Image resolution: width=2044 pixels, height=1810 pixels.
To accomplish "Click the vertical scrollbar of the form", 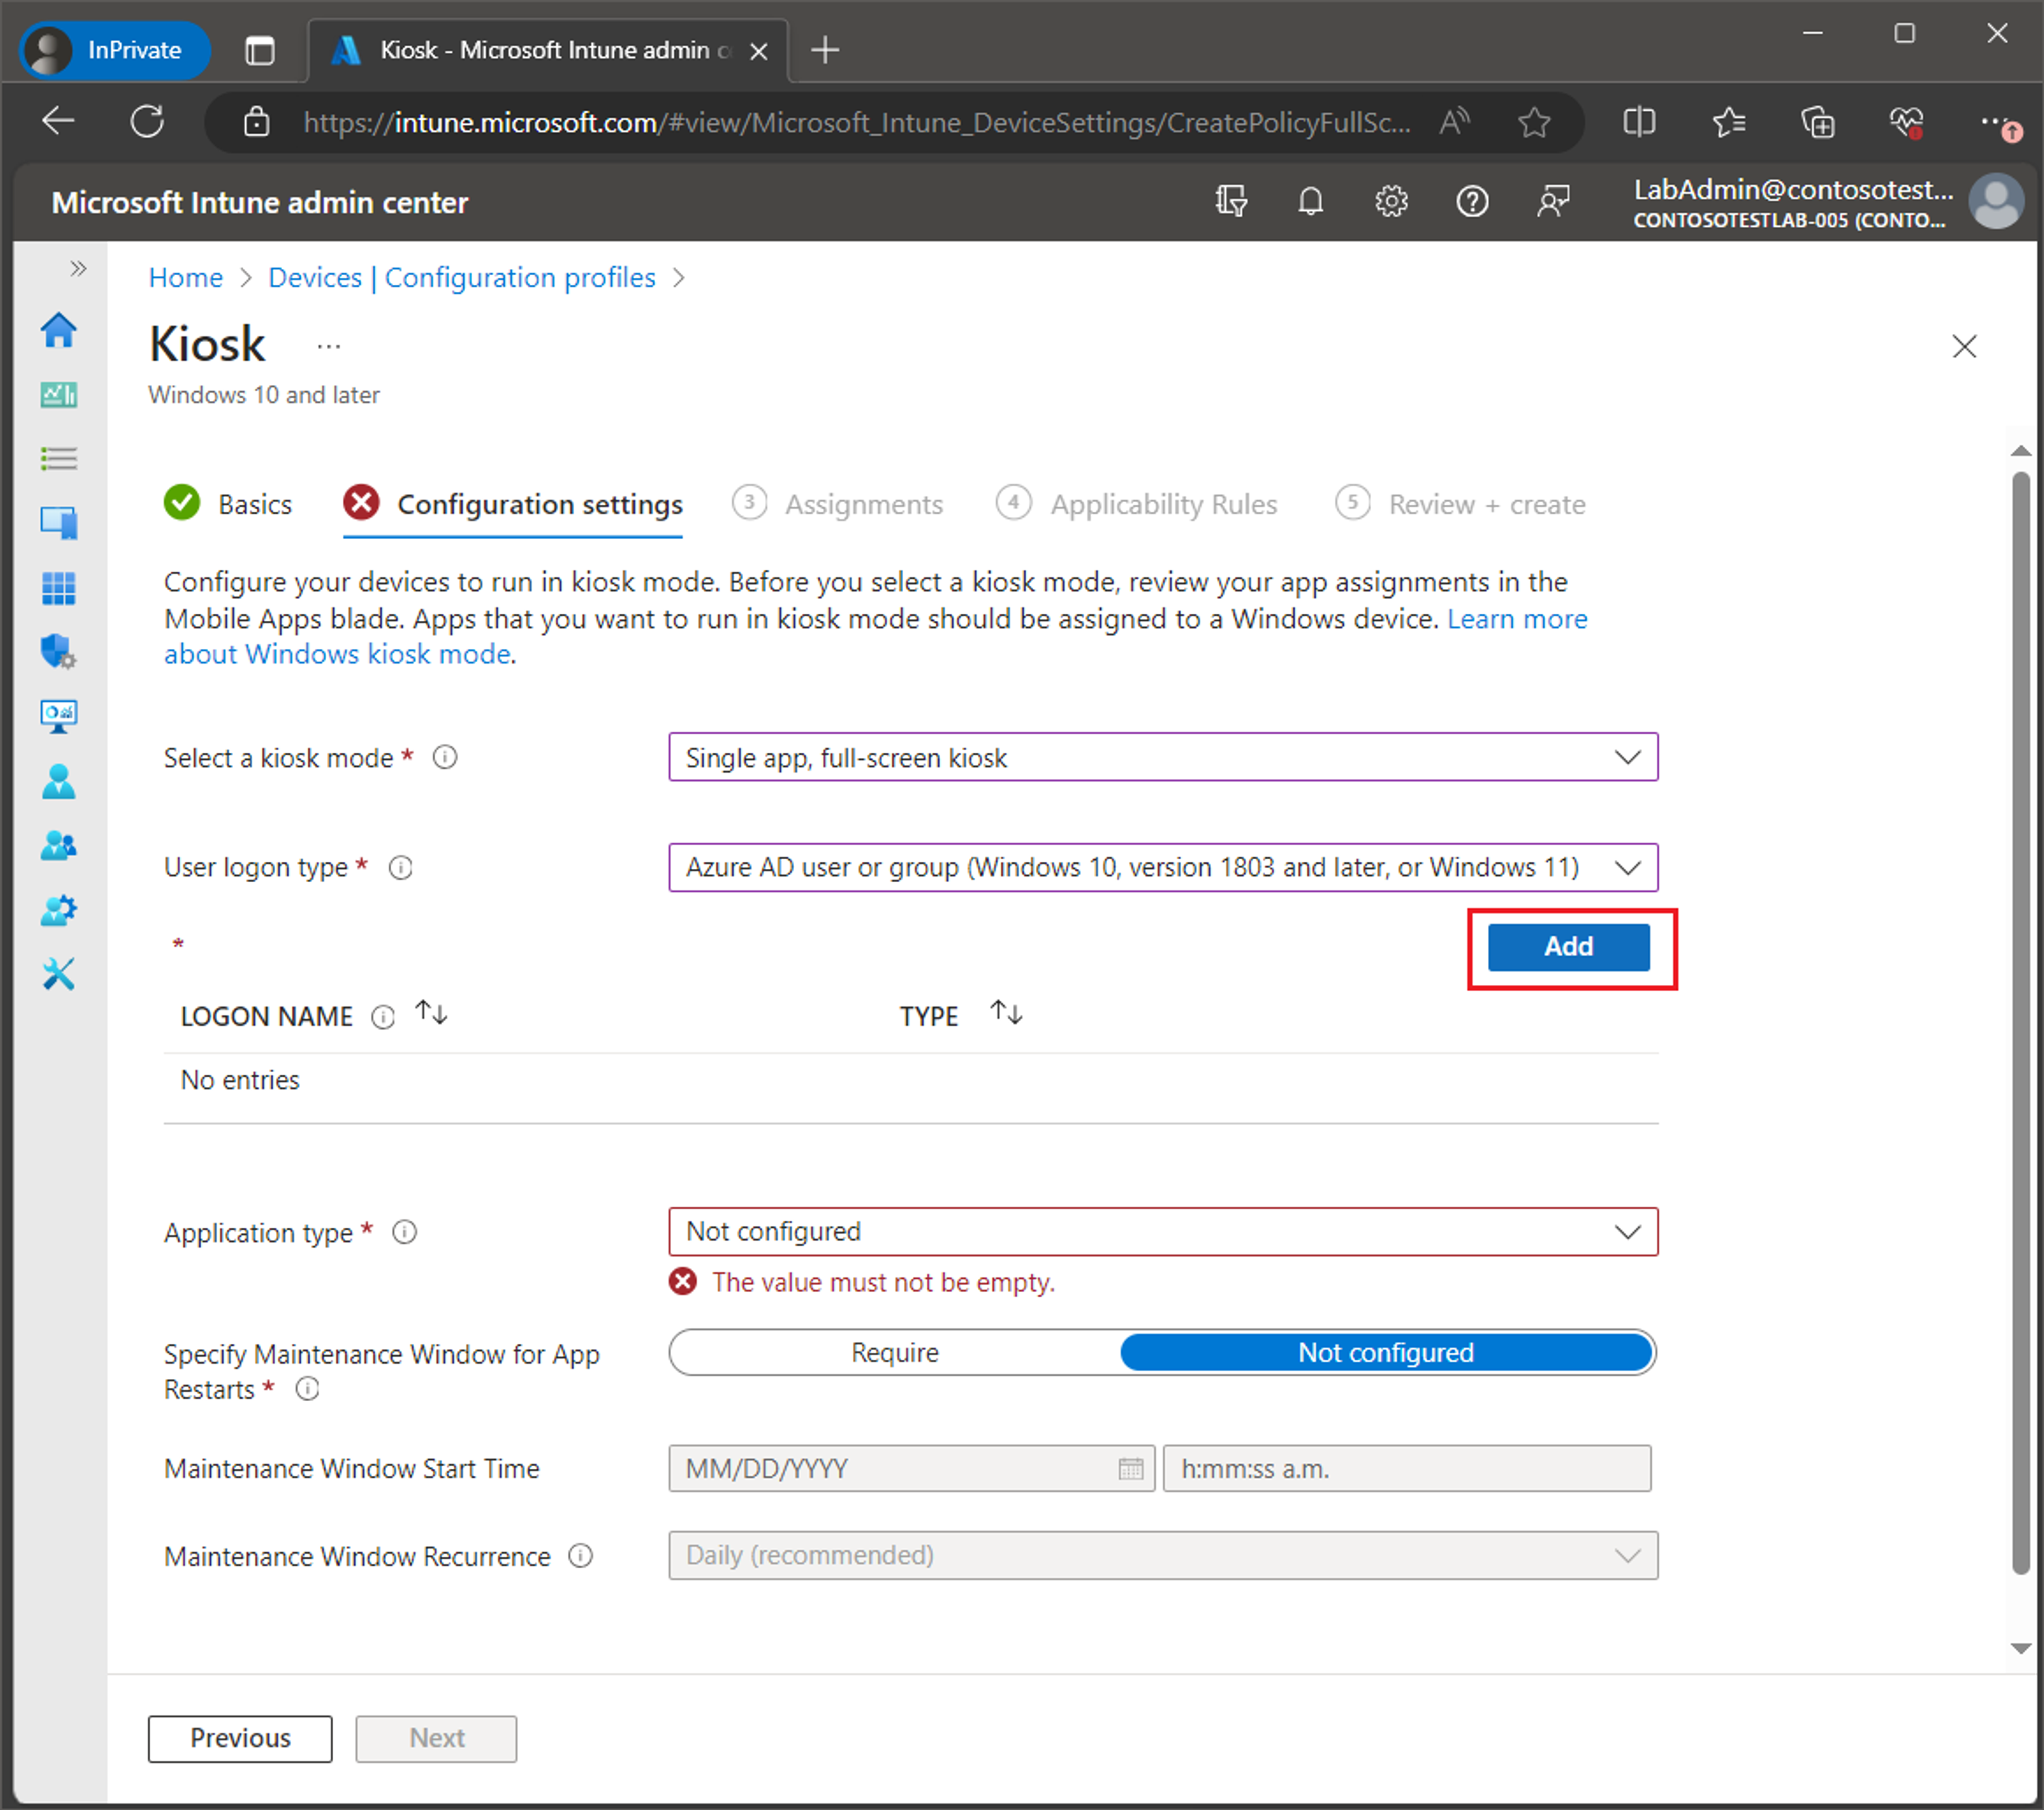I will click(x=2021, y=1024).
